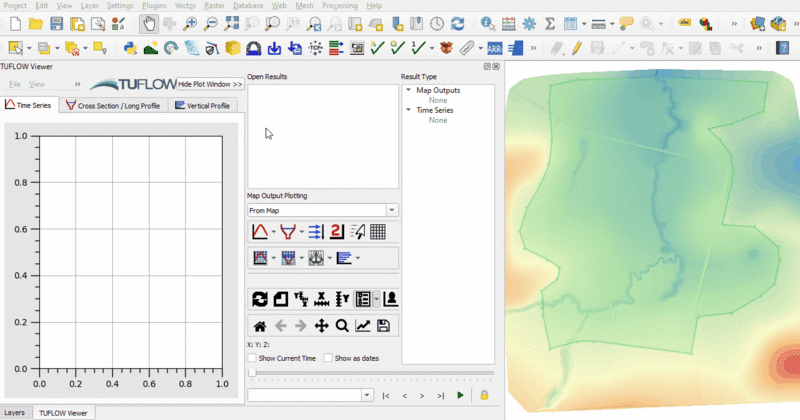Click the time series plotting tool icon
The height and width of the screenshot is (420, 800).
(x=259, y=232)
